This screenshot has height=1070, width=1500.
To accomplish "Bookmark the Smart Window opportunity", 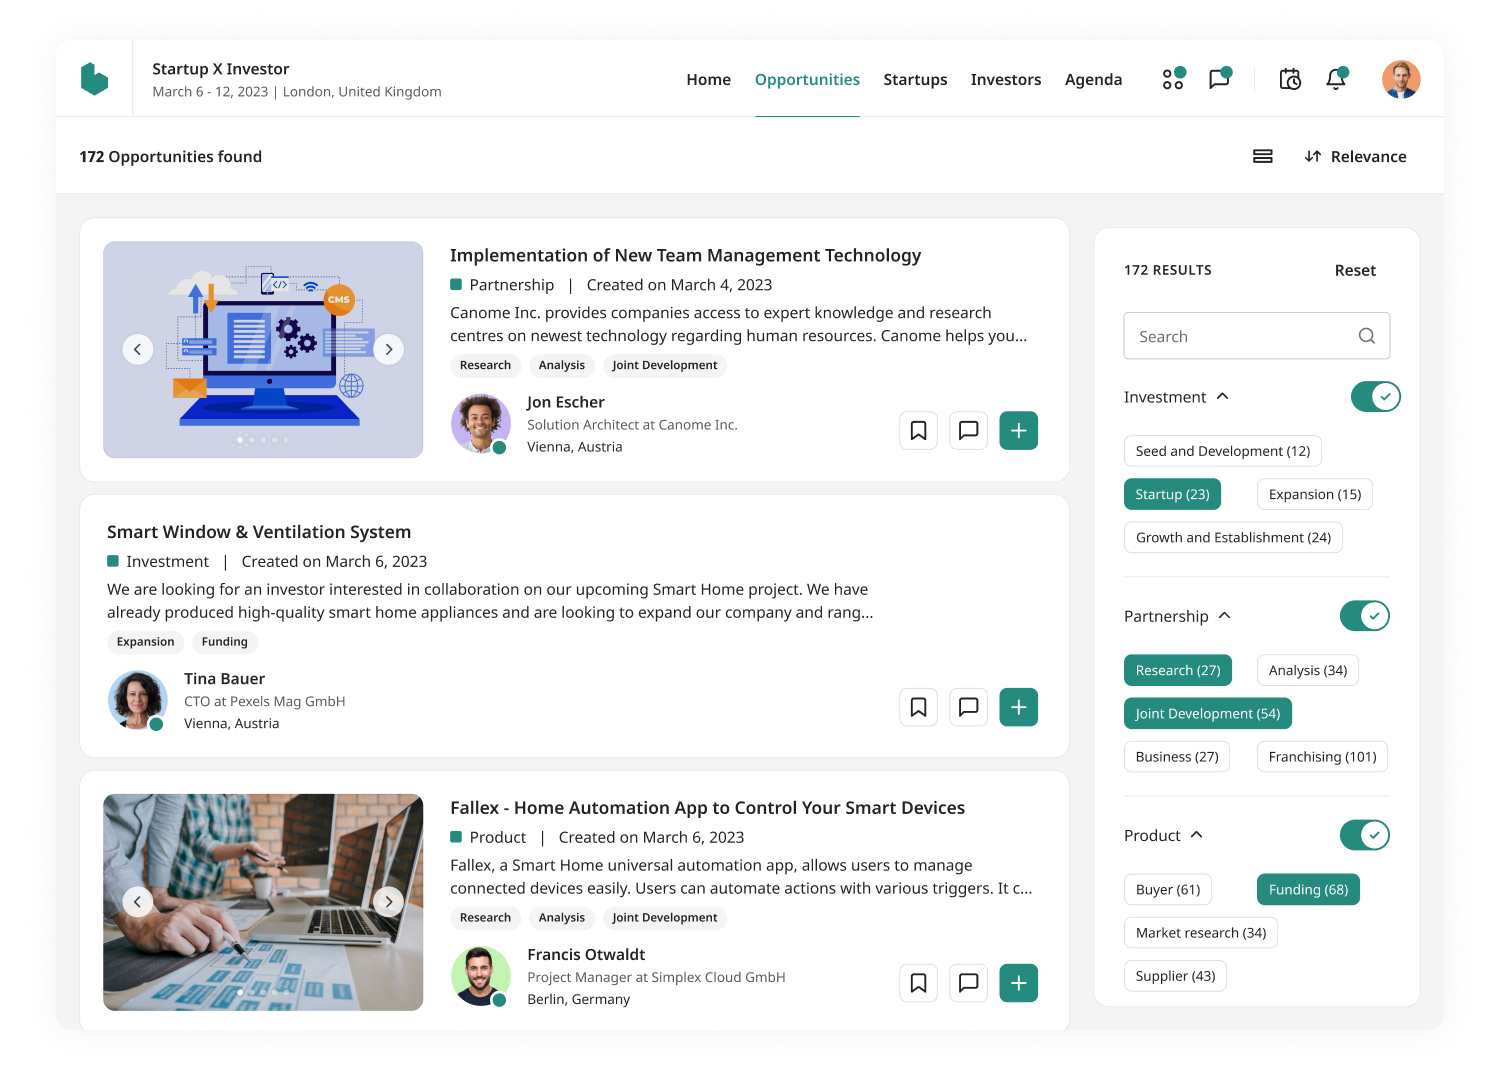I will coord(918,707).
